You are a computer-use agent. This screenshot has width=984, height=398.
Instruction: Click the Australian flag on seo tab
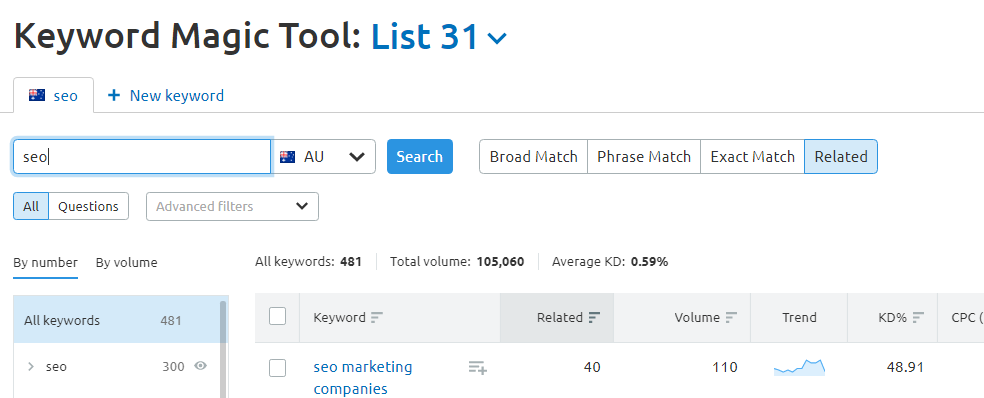37,95
